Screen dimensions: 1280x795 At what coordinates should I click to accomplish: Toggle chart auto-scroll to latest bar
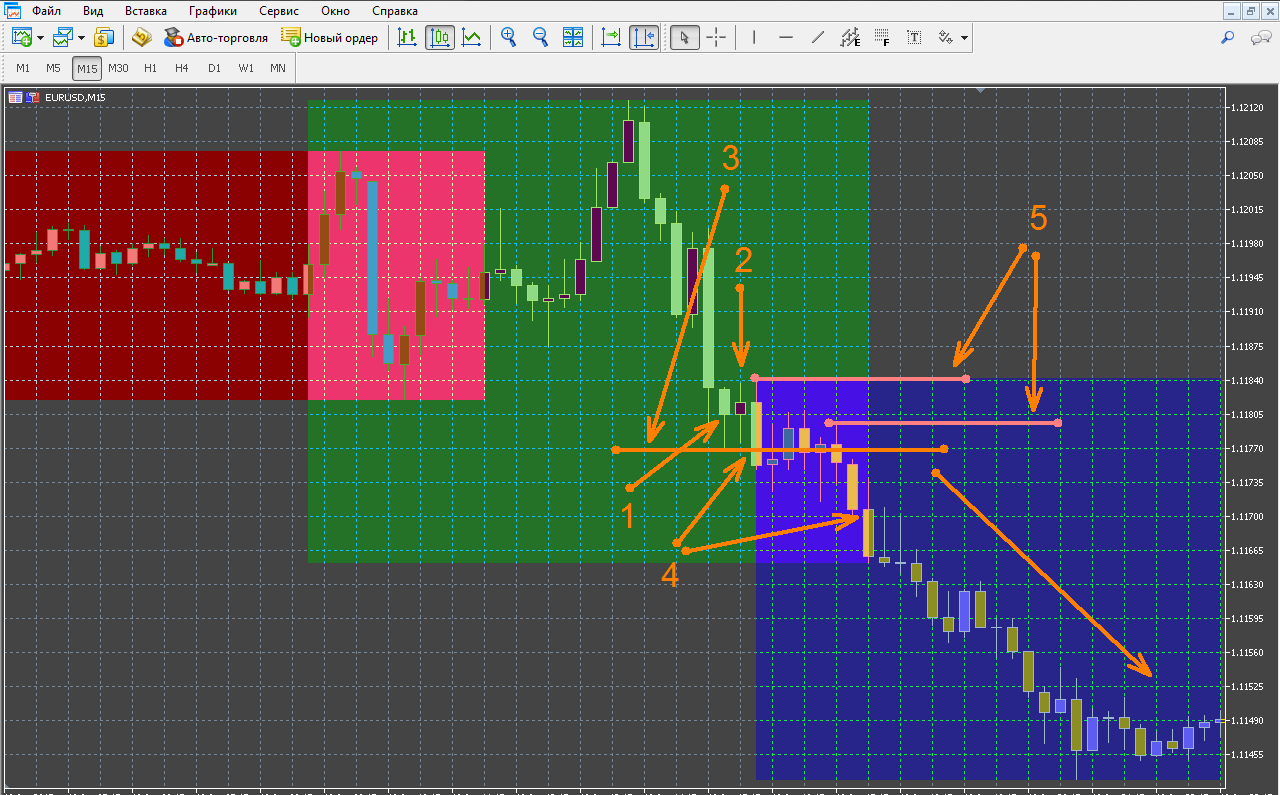coord(611,38)
